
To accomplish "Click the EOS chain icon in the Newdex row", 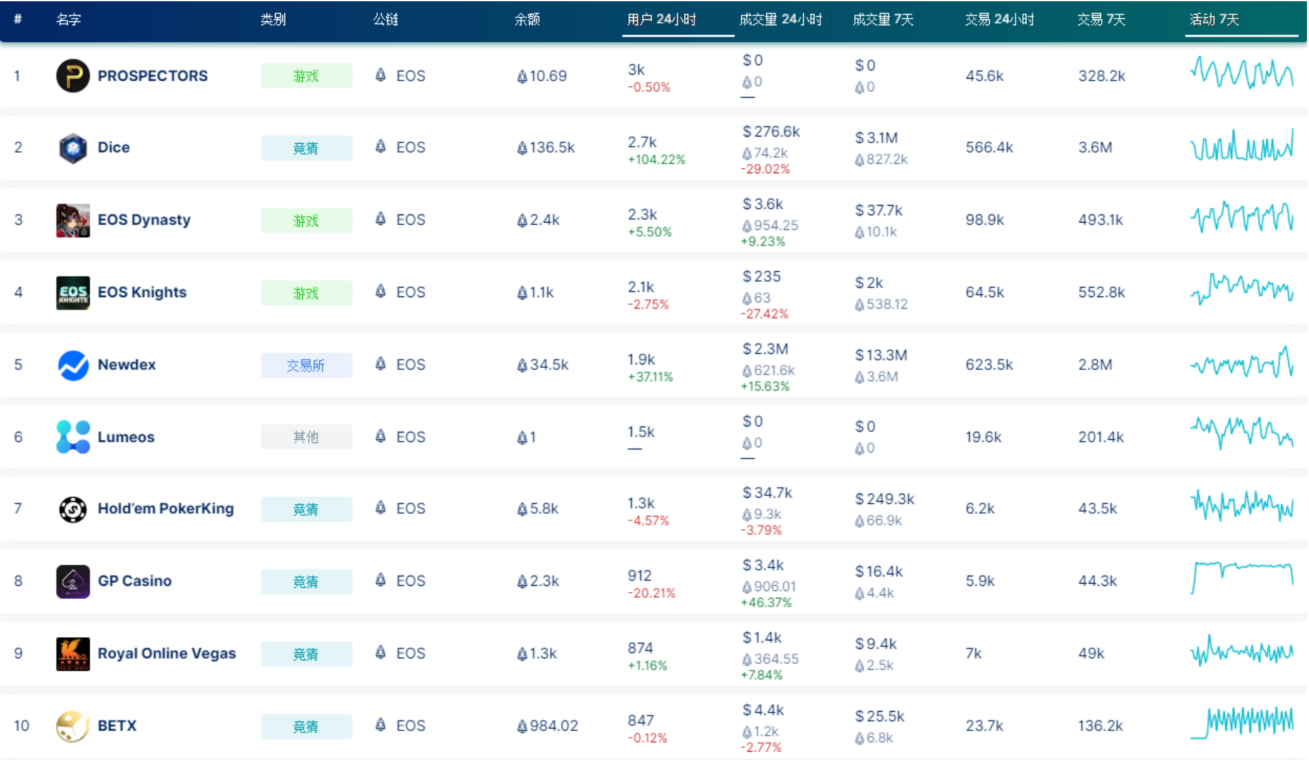I will [380, 364].
